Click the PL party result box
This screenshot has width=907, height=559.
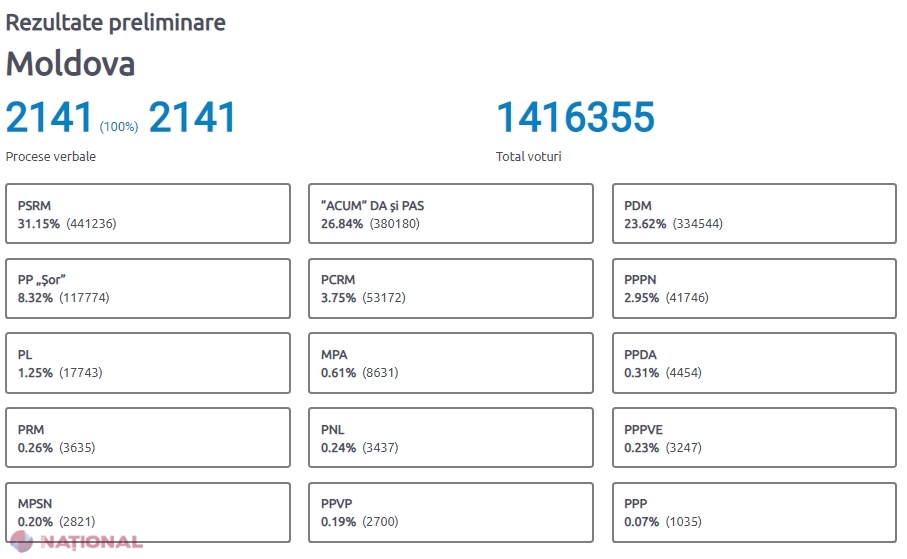click(148, 363)
